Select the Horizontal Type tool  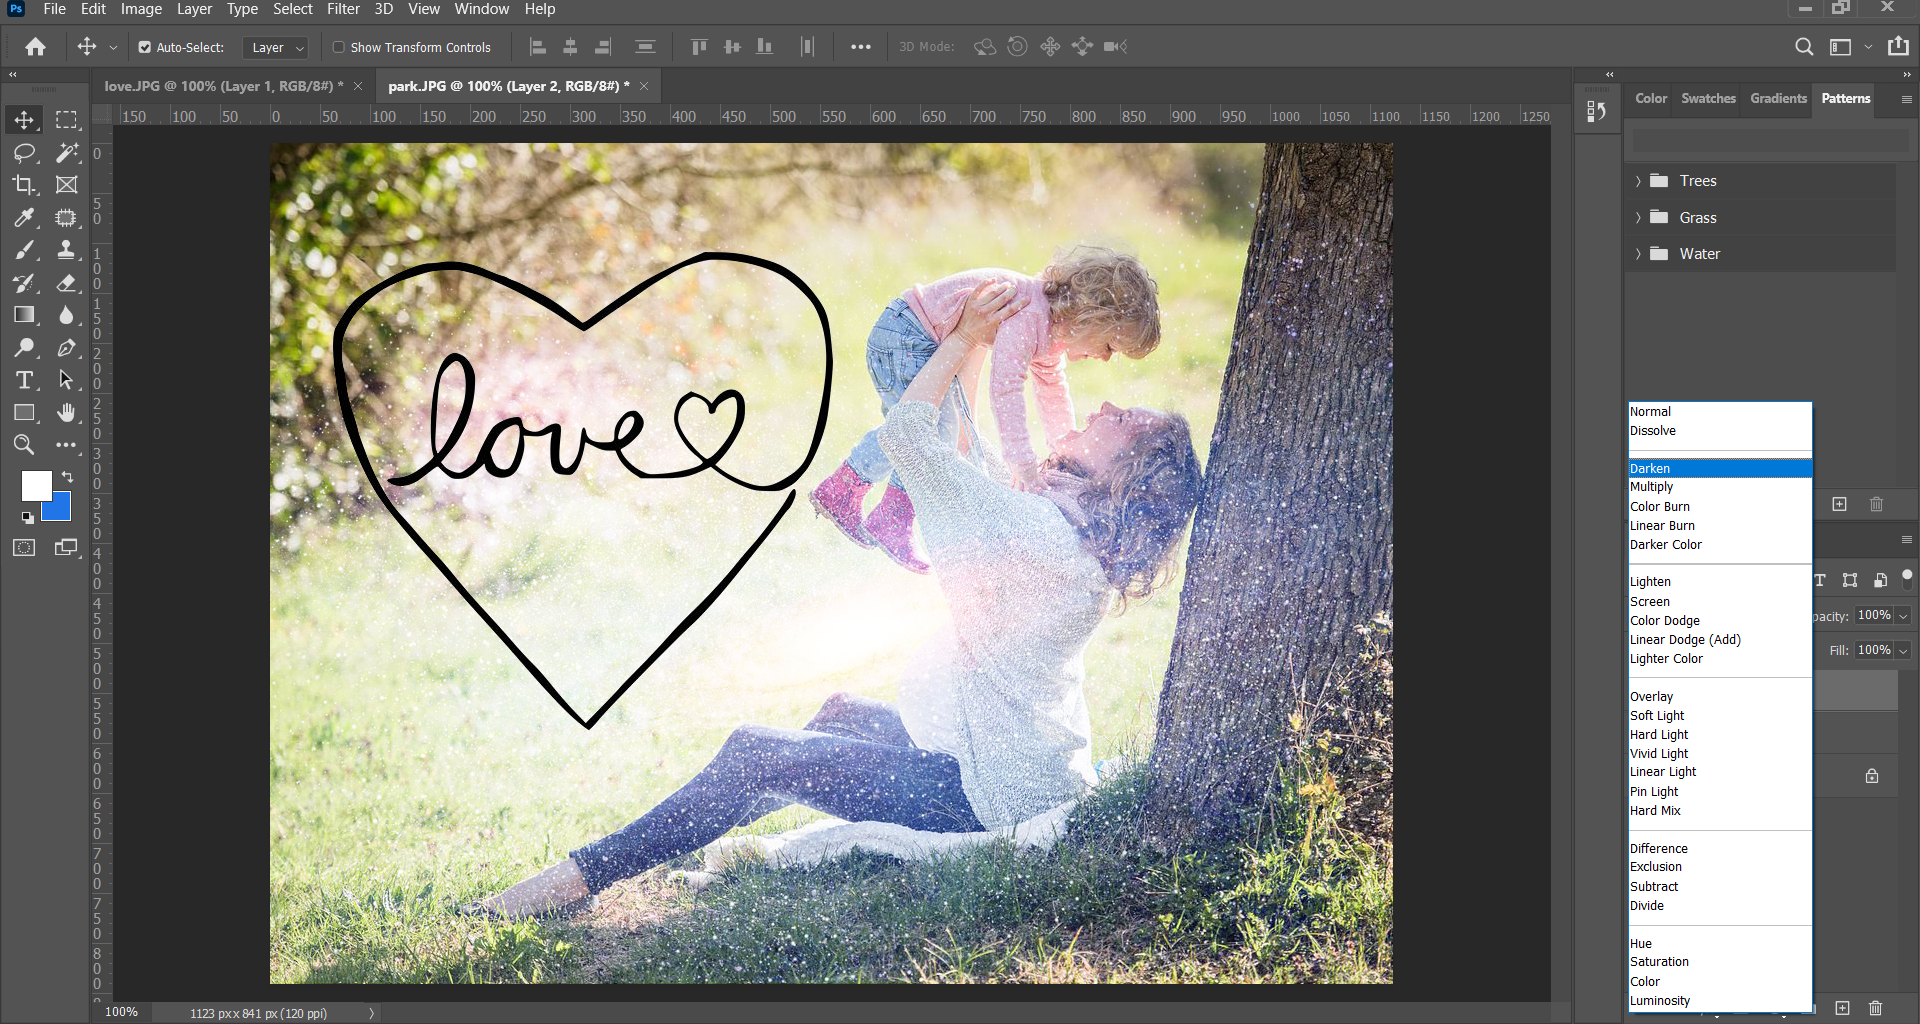coord(24,380)
